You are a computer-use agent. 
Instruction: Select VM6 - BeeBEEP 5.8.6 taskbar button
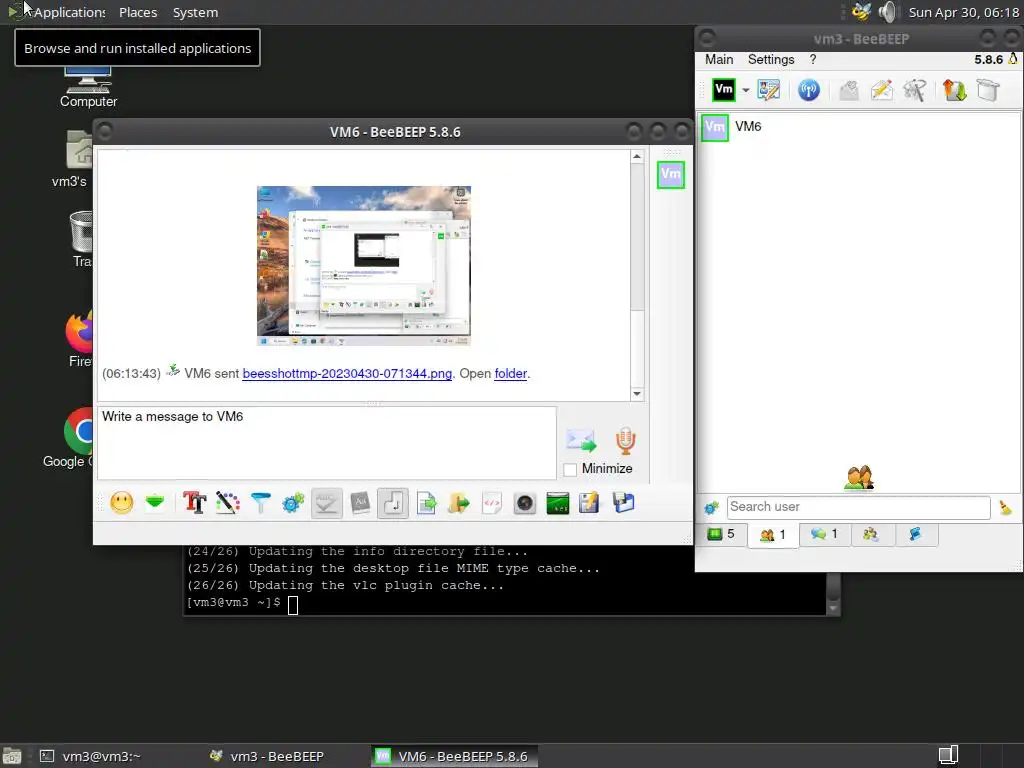(x=454, y=756)
